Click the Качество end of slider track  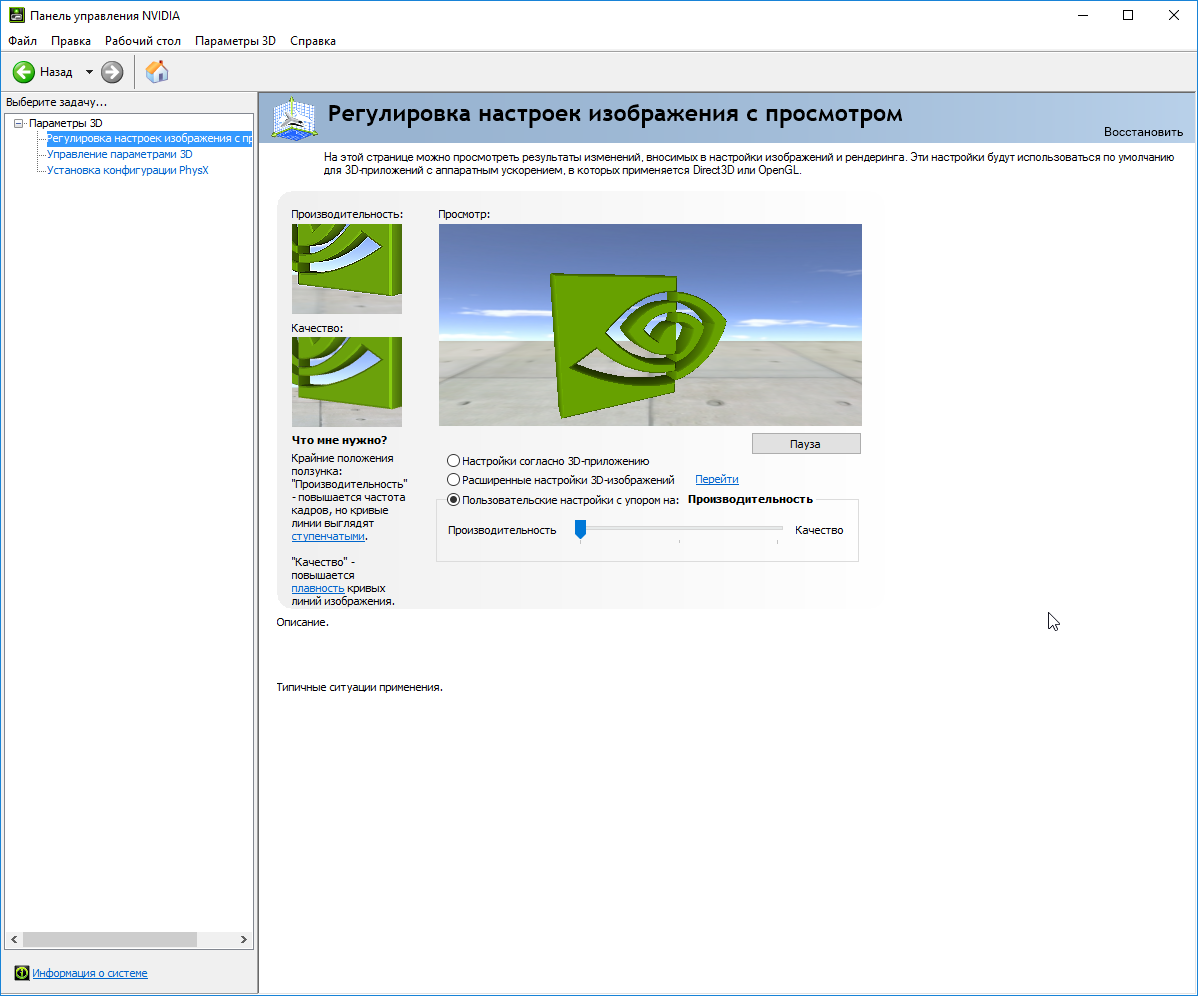pyautogui.click(x=778, y=528)
